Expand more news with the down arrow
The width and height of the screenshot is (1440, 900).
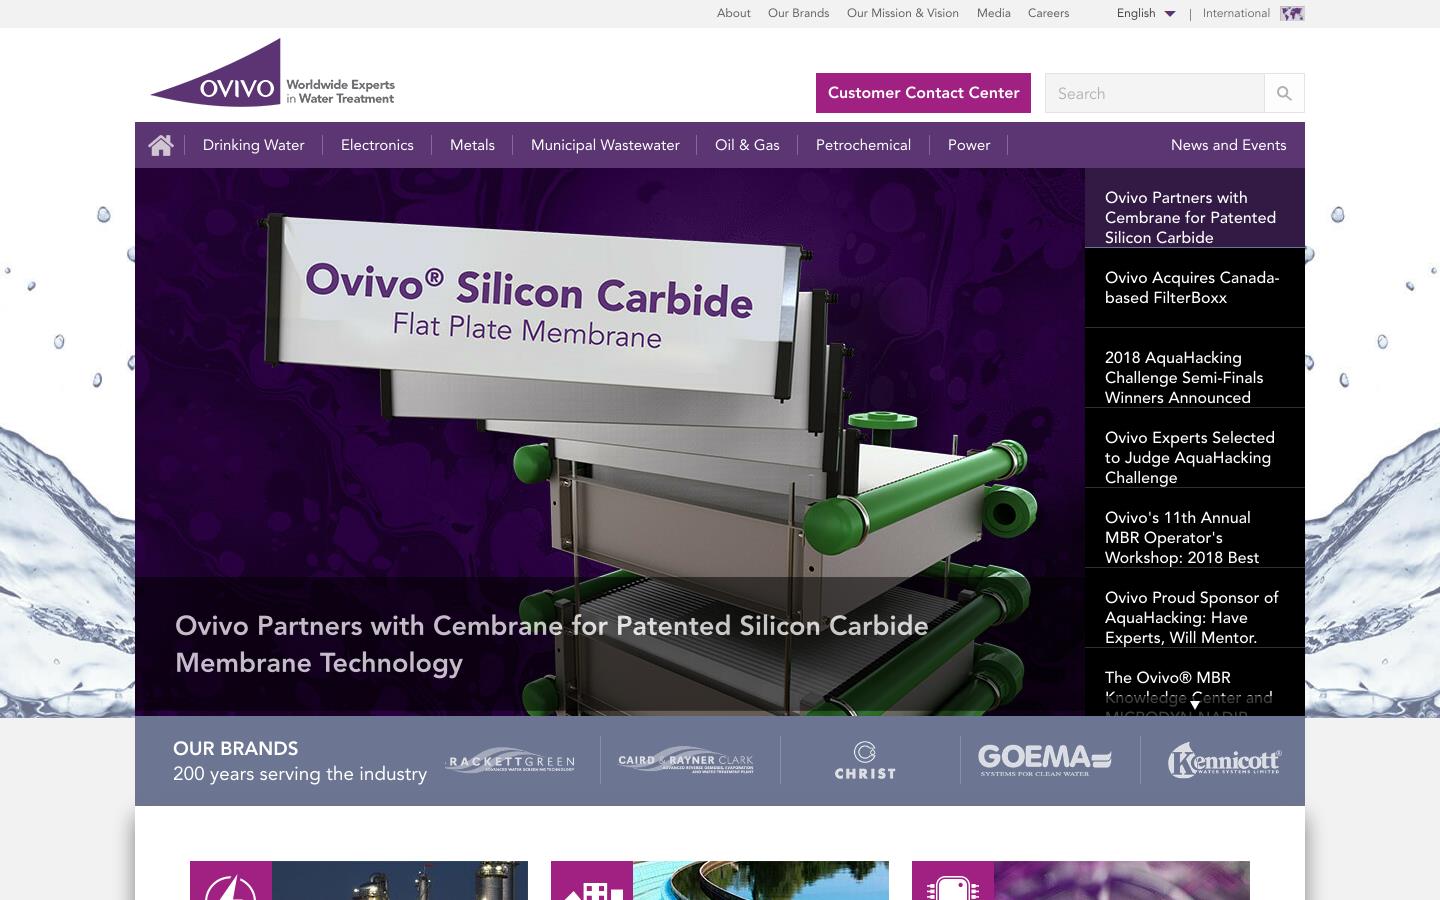(x=1194, y=705)
